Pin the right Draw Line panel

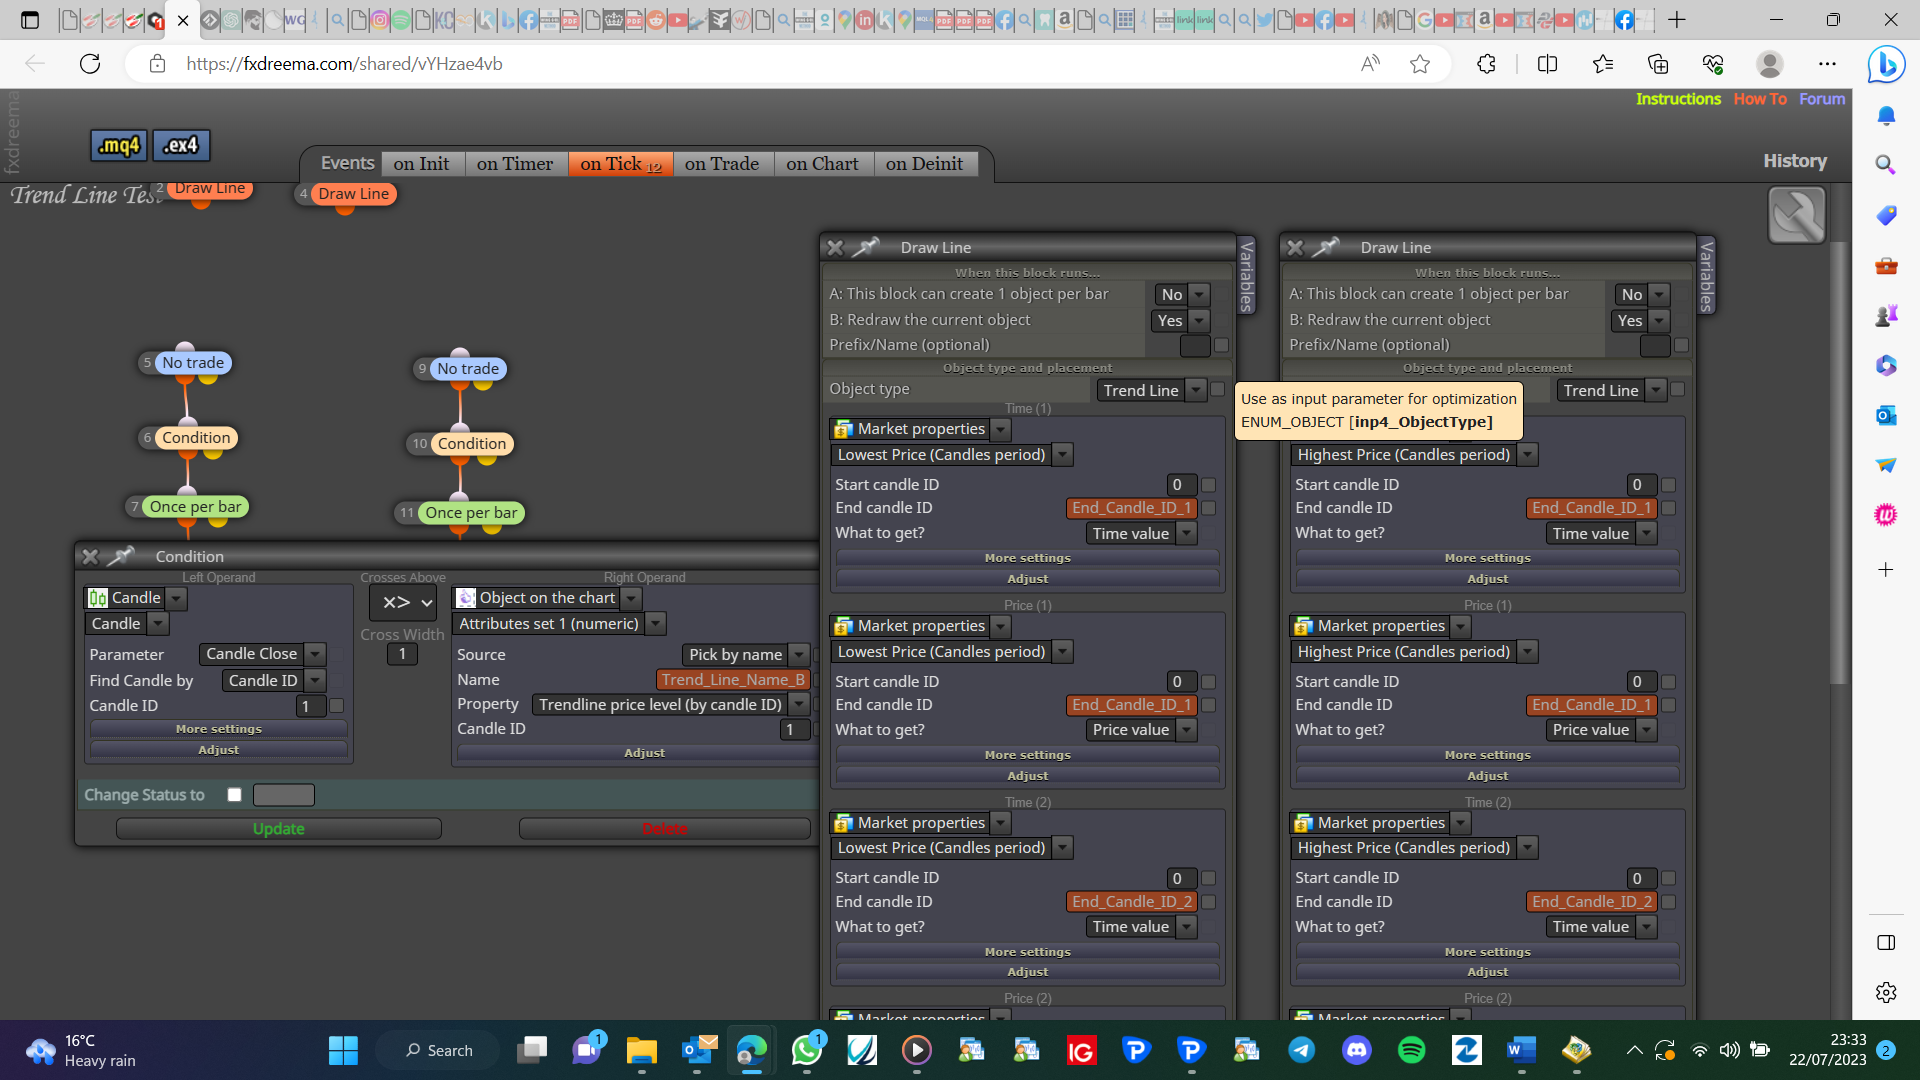click(x=1326, y=247)
